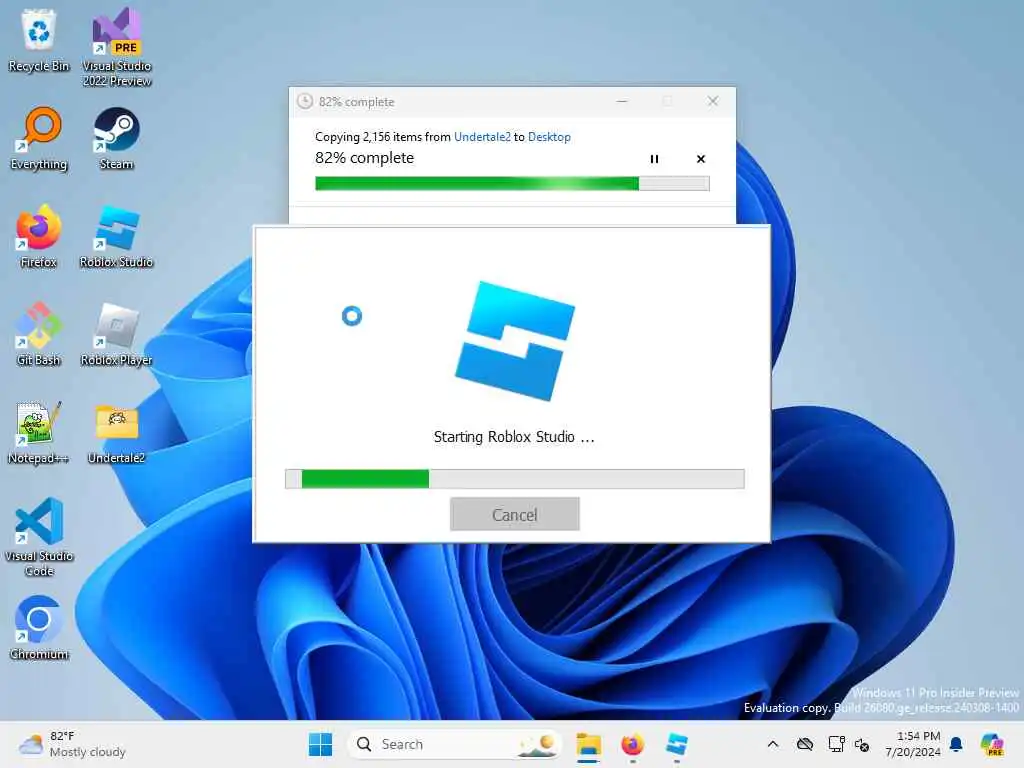The height and width of the screenshot is (768, 1024).
Task: Select the Roblox Studio desktop shortcut
Action: [117, 236]
